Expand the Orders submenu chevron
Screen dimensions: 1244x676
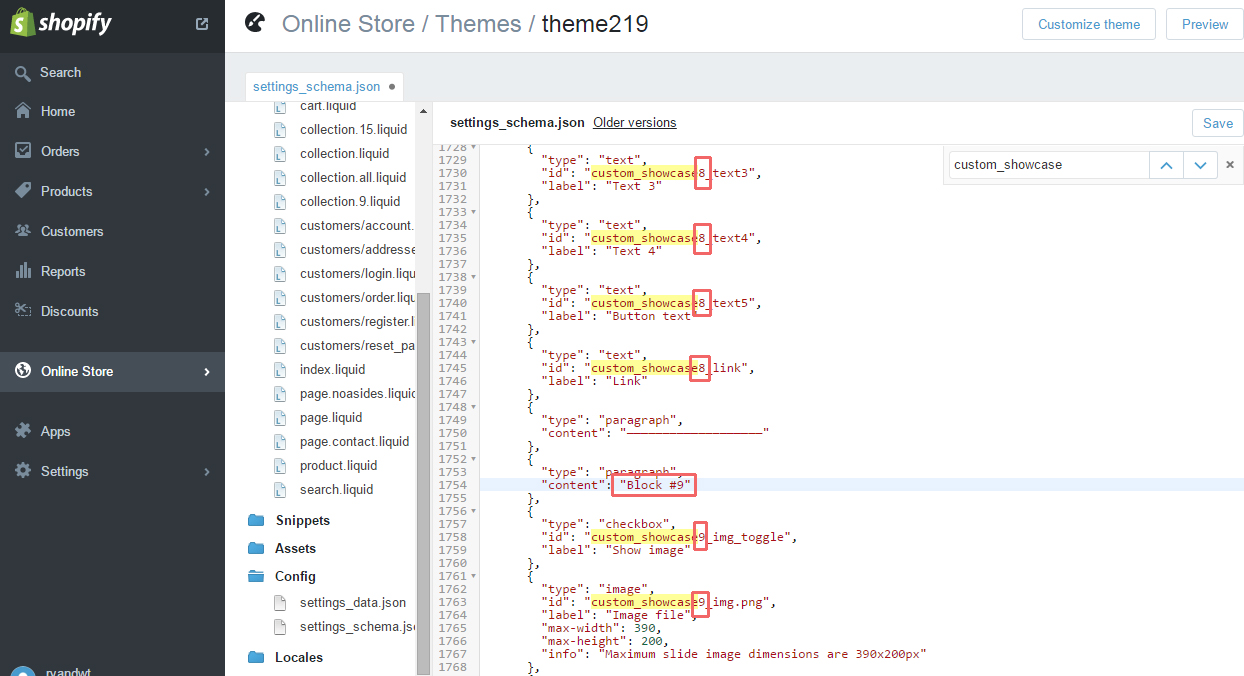pos(207,152)
